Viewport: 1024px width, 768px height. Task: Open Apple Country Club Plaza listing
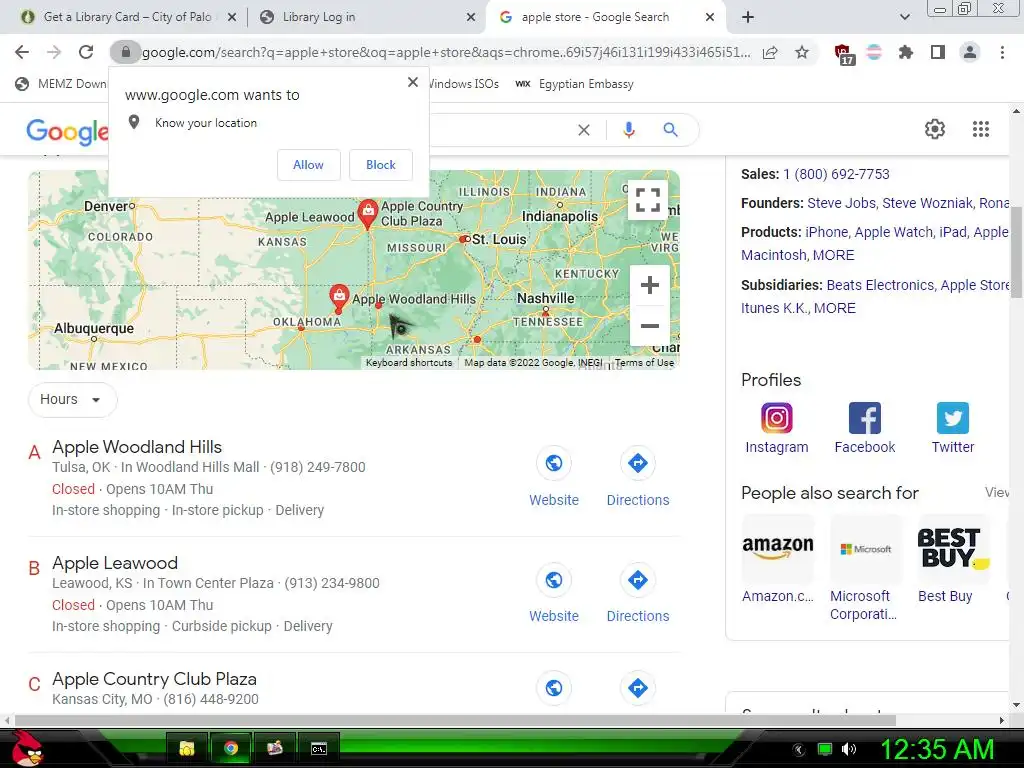click(154, 679)
